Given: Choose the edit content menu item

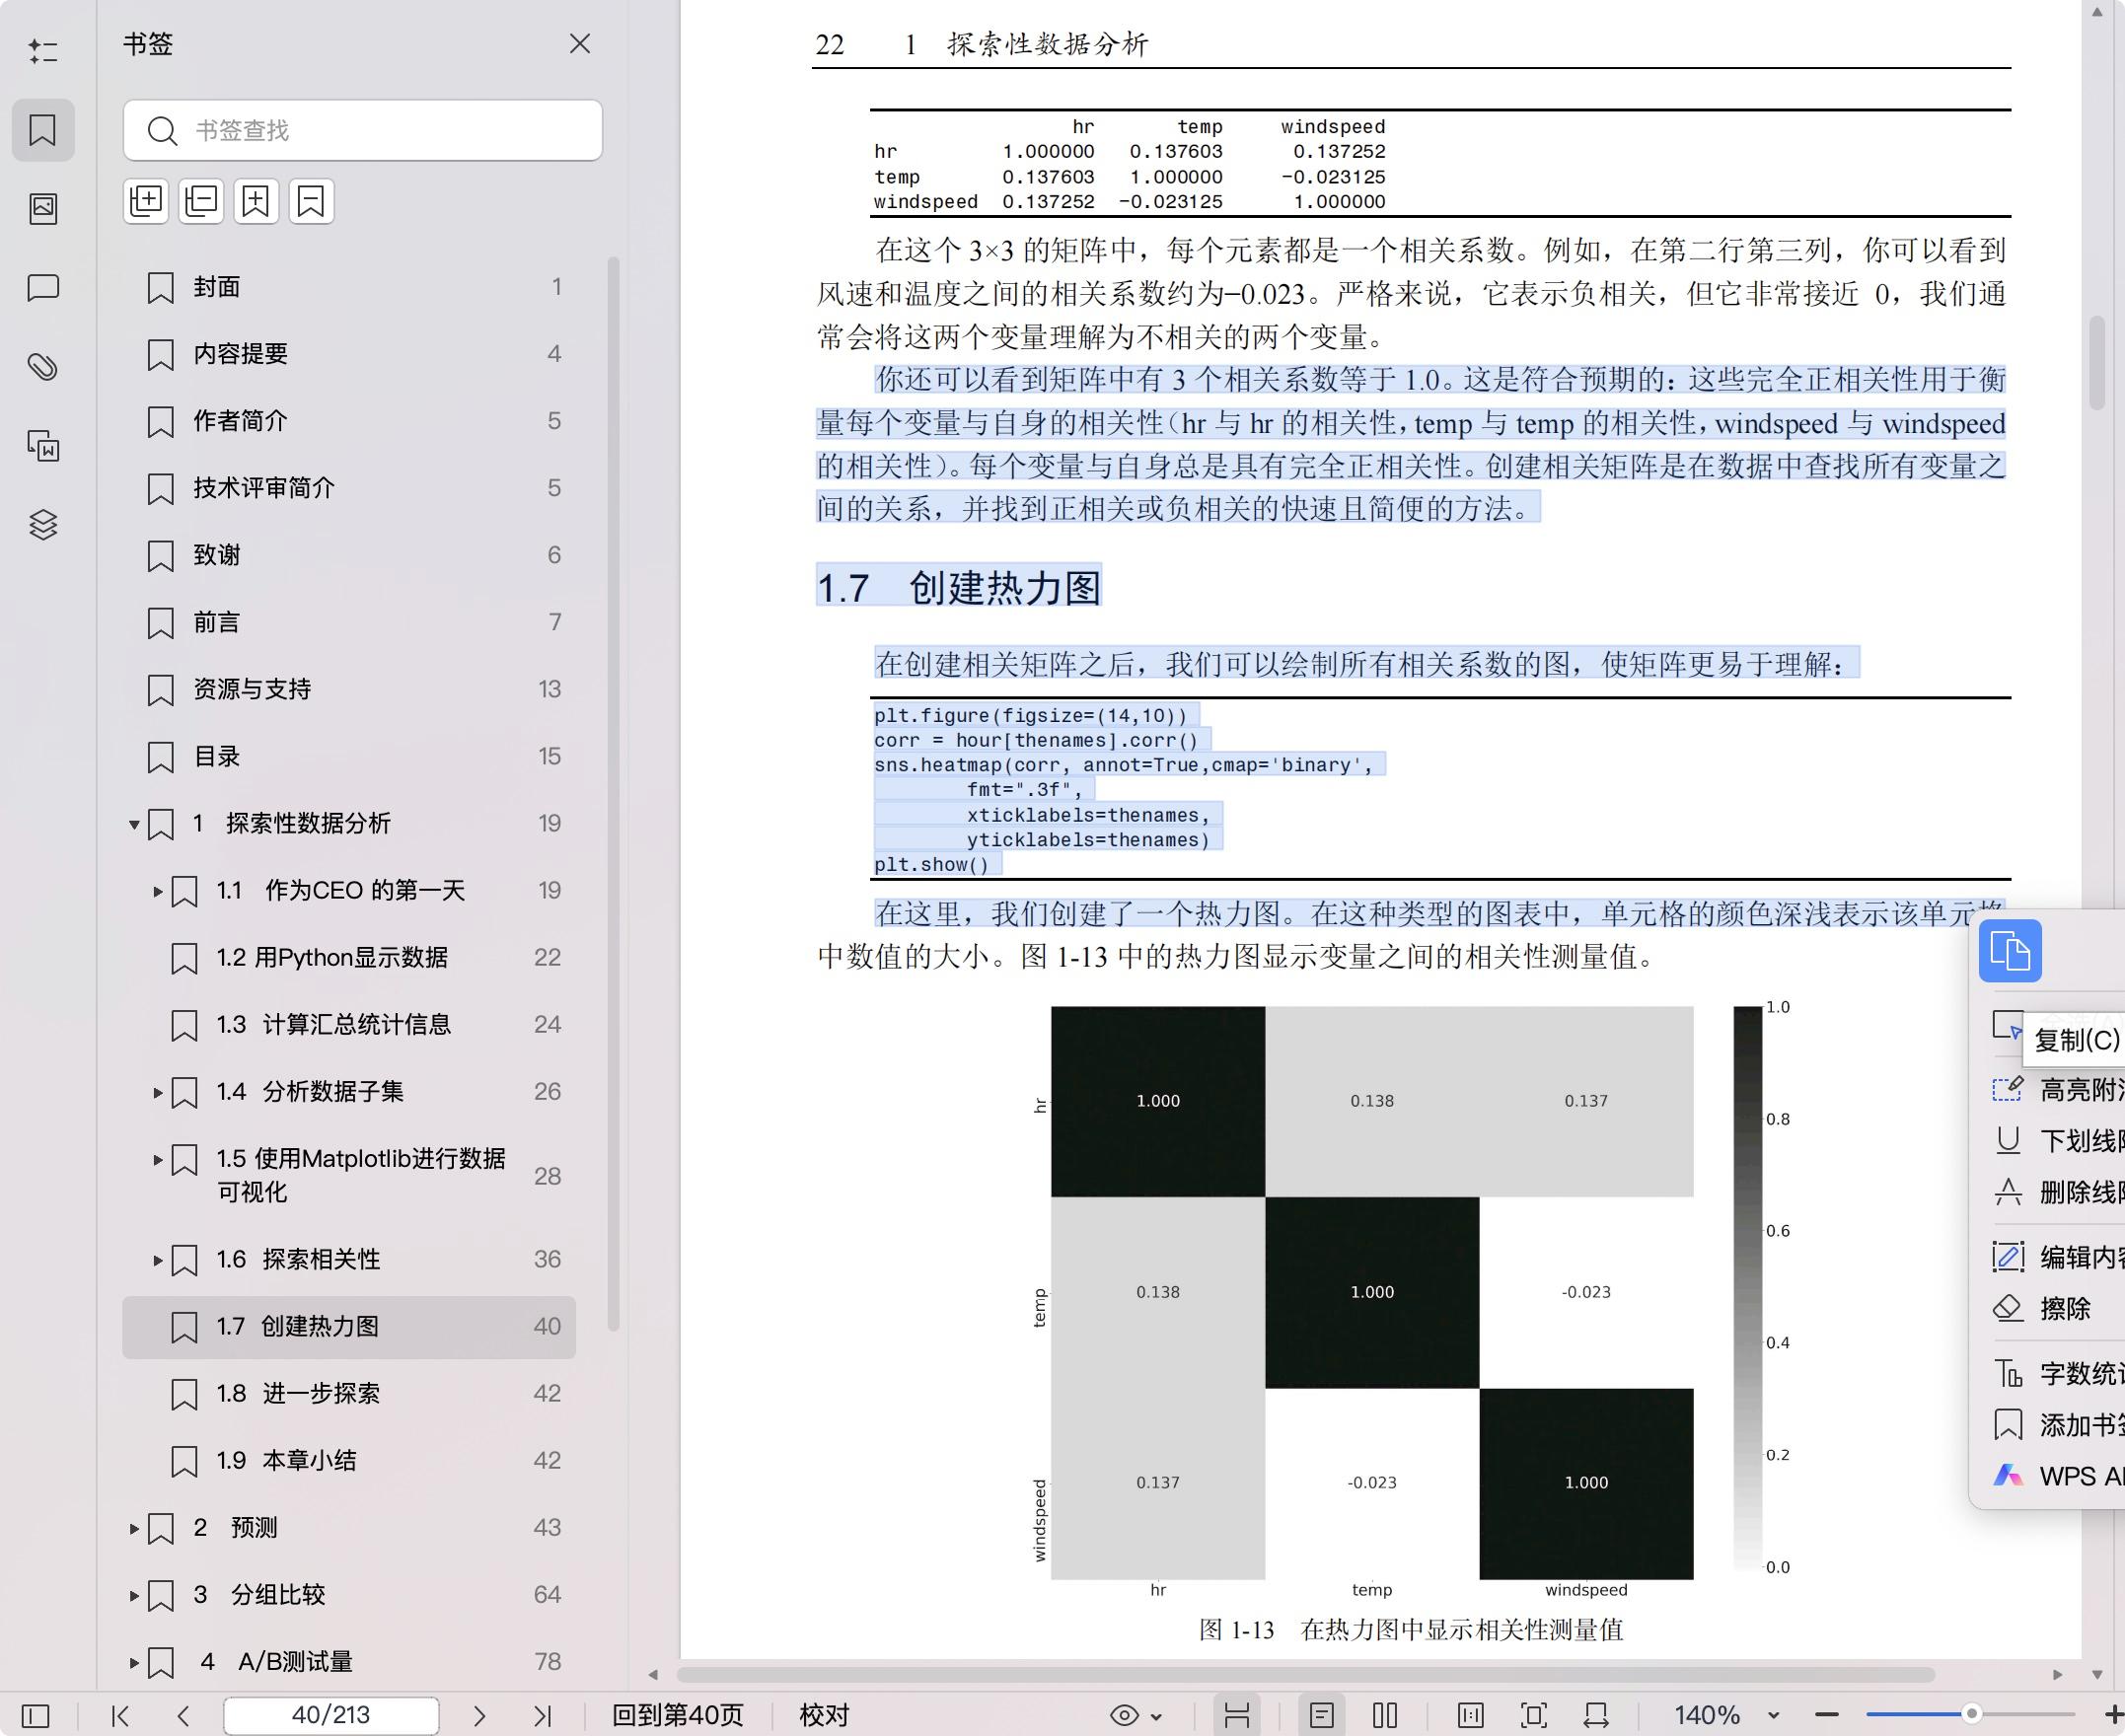Looking at the screenshot, I should pos(2058,1257).
